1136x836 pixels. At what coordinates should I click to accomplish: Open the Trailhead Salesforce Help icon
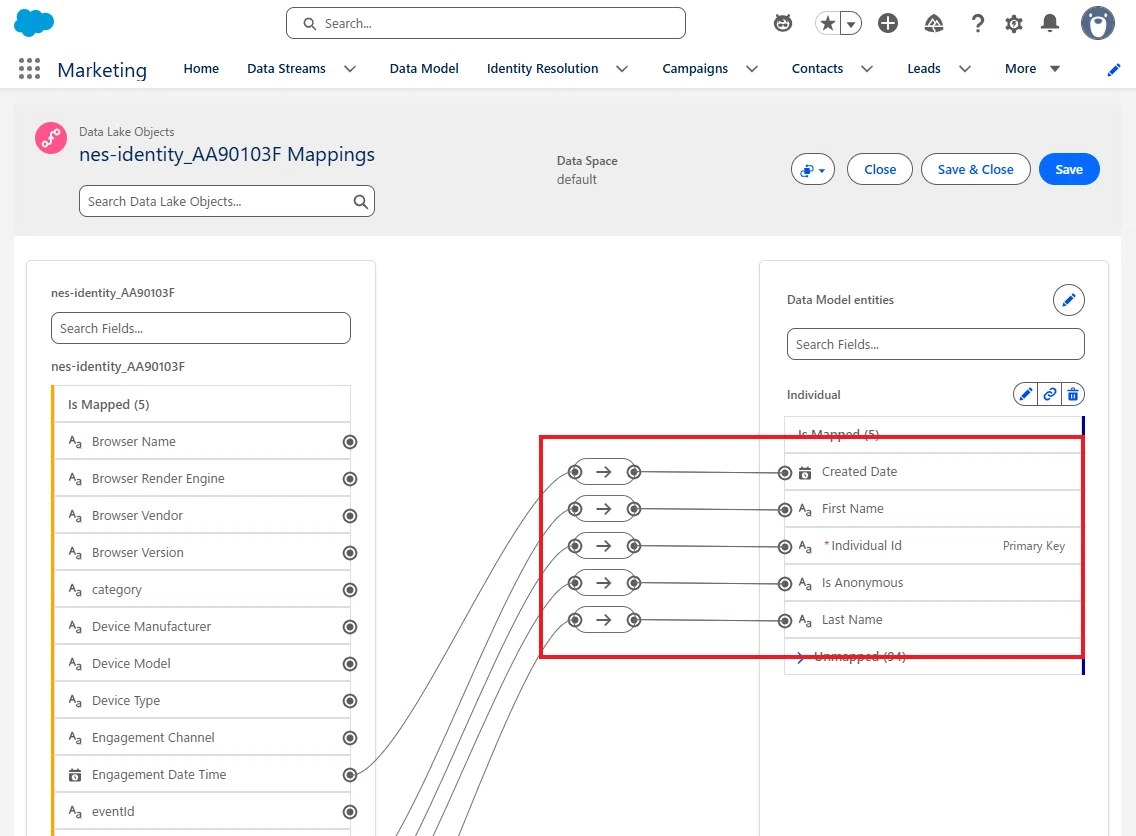coord(934,23)
